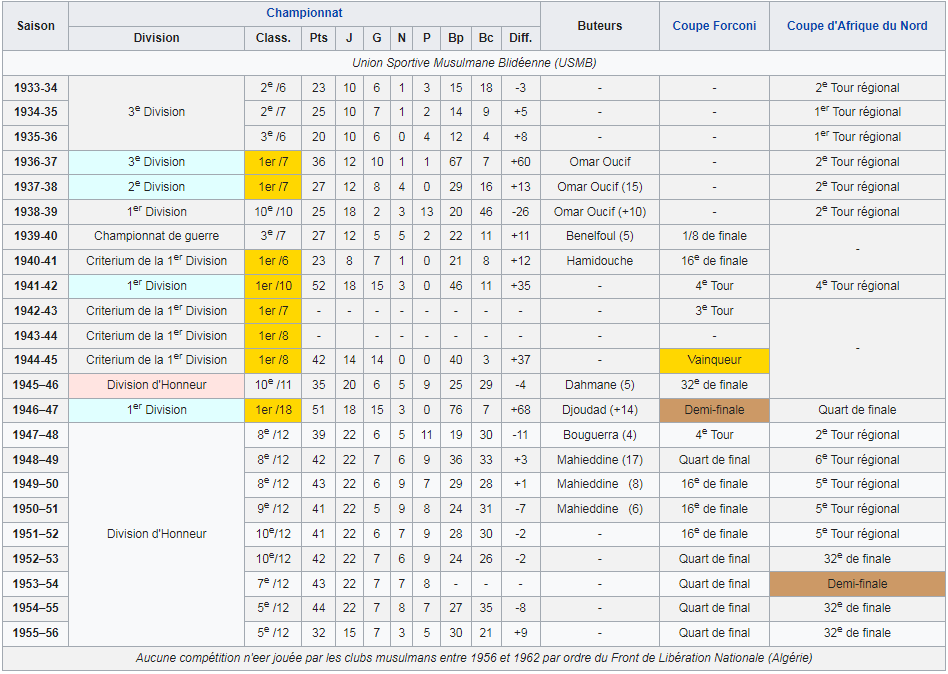Click the Demi-finale cell in Coupe Forconi column

tap(714, 410)
